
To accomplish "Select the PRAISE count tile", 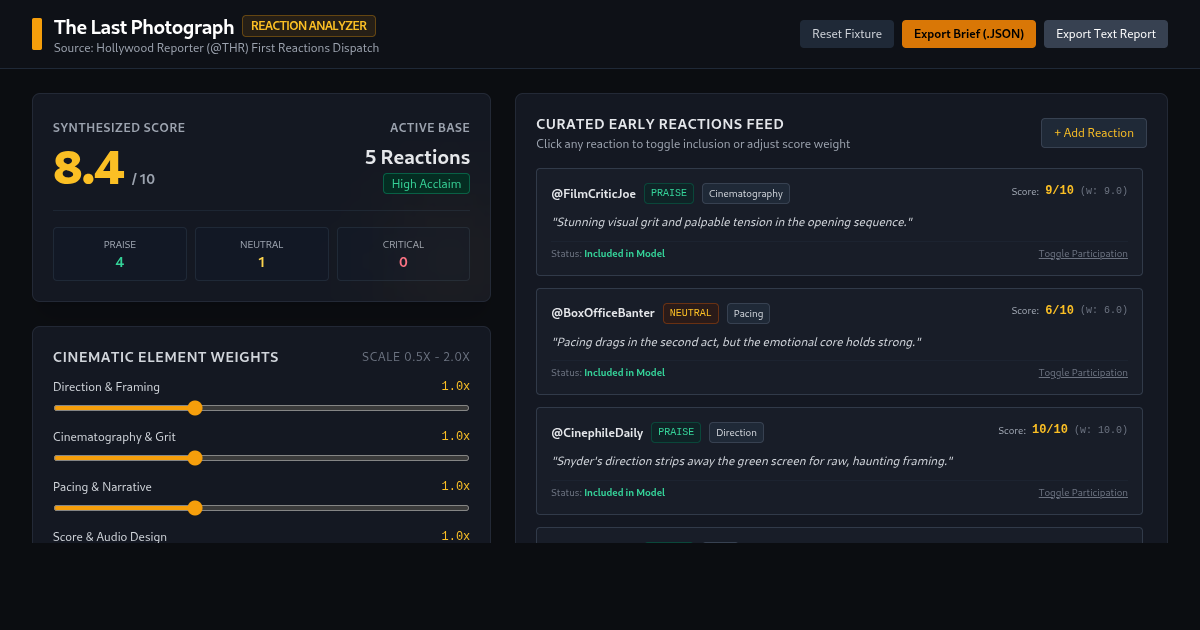I will coord(120,254).
